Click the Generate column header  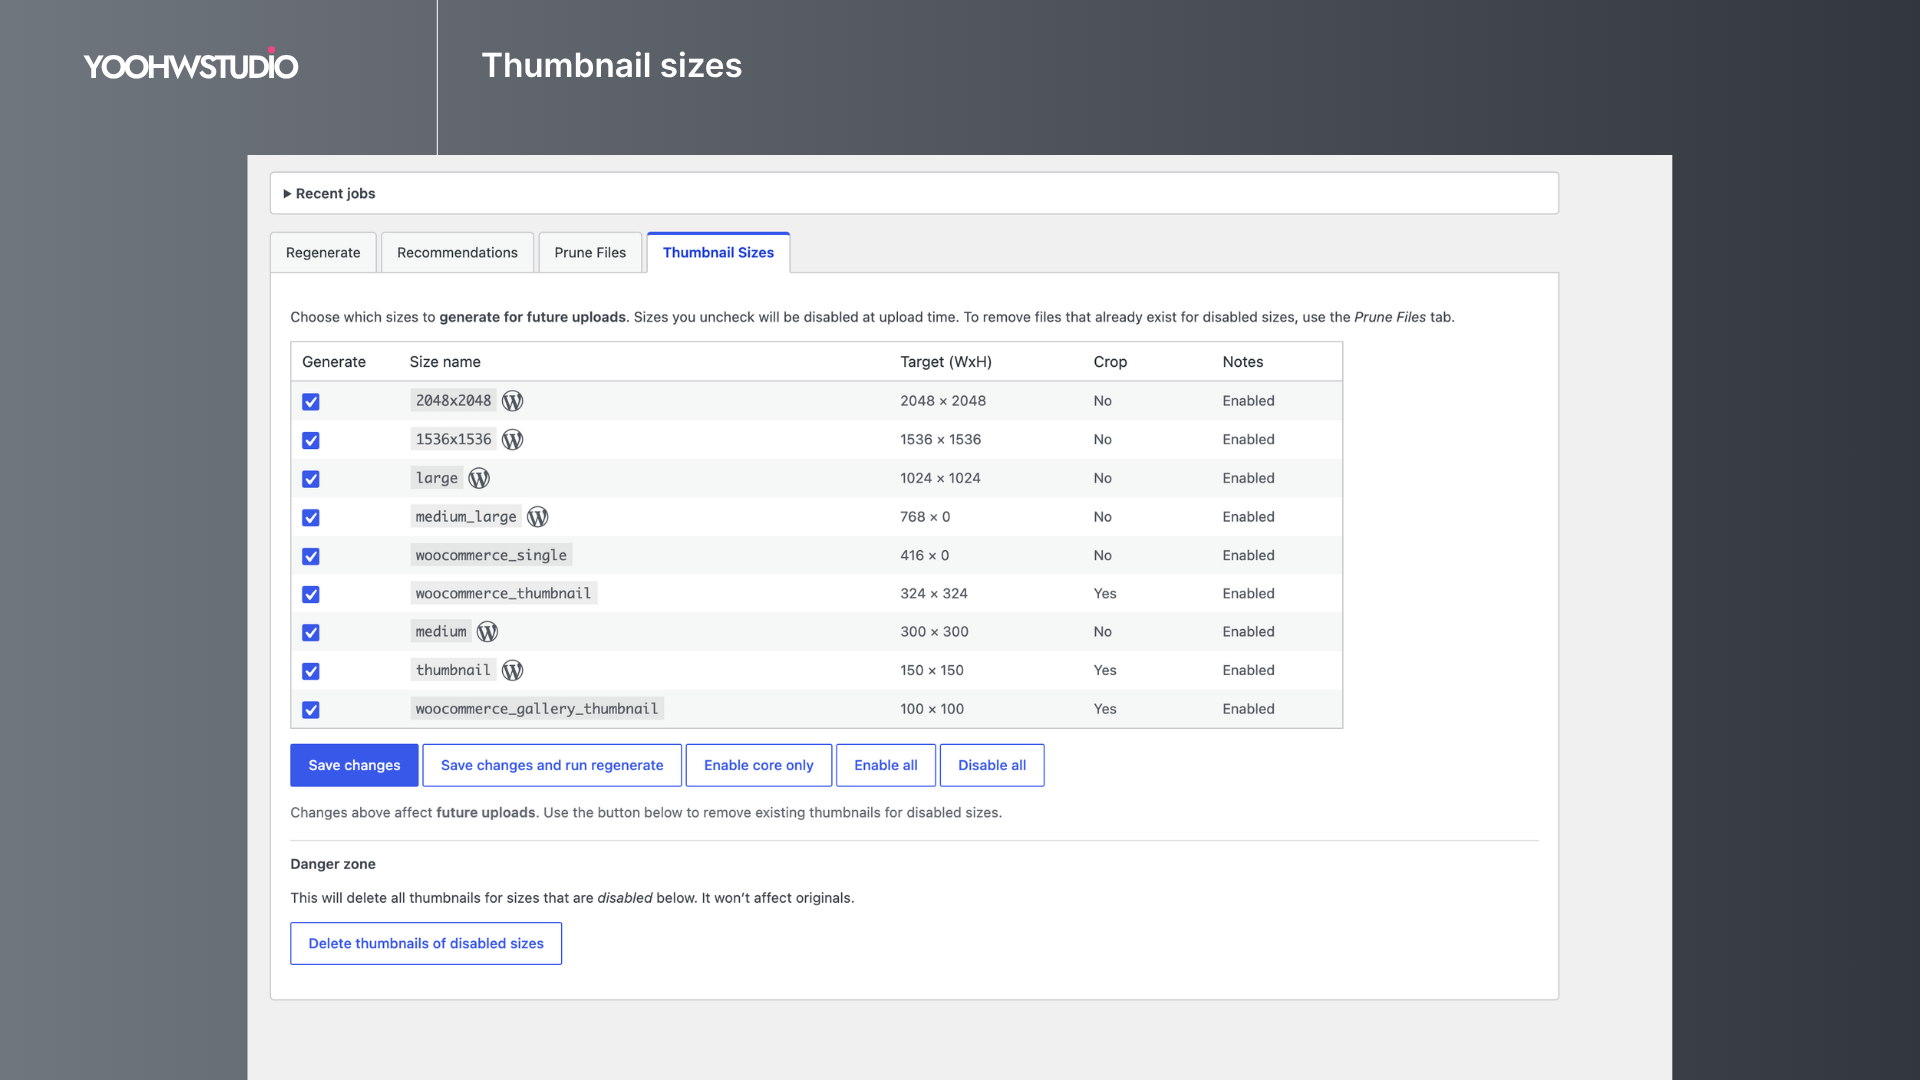pyautogui.click(x=334, y=362)
